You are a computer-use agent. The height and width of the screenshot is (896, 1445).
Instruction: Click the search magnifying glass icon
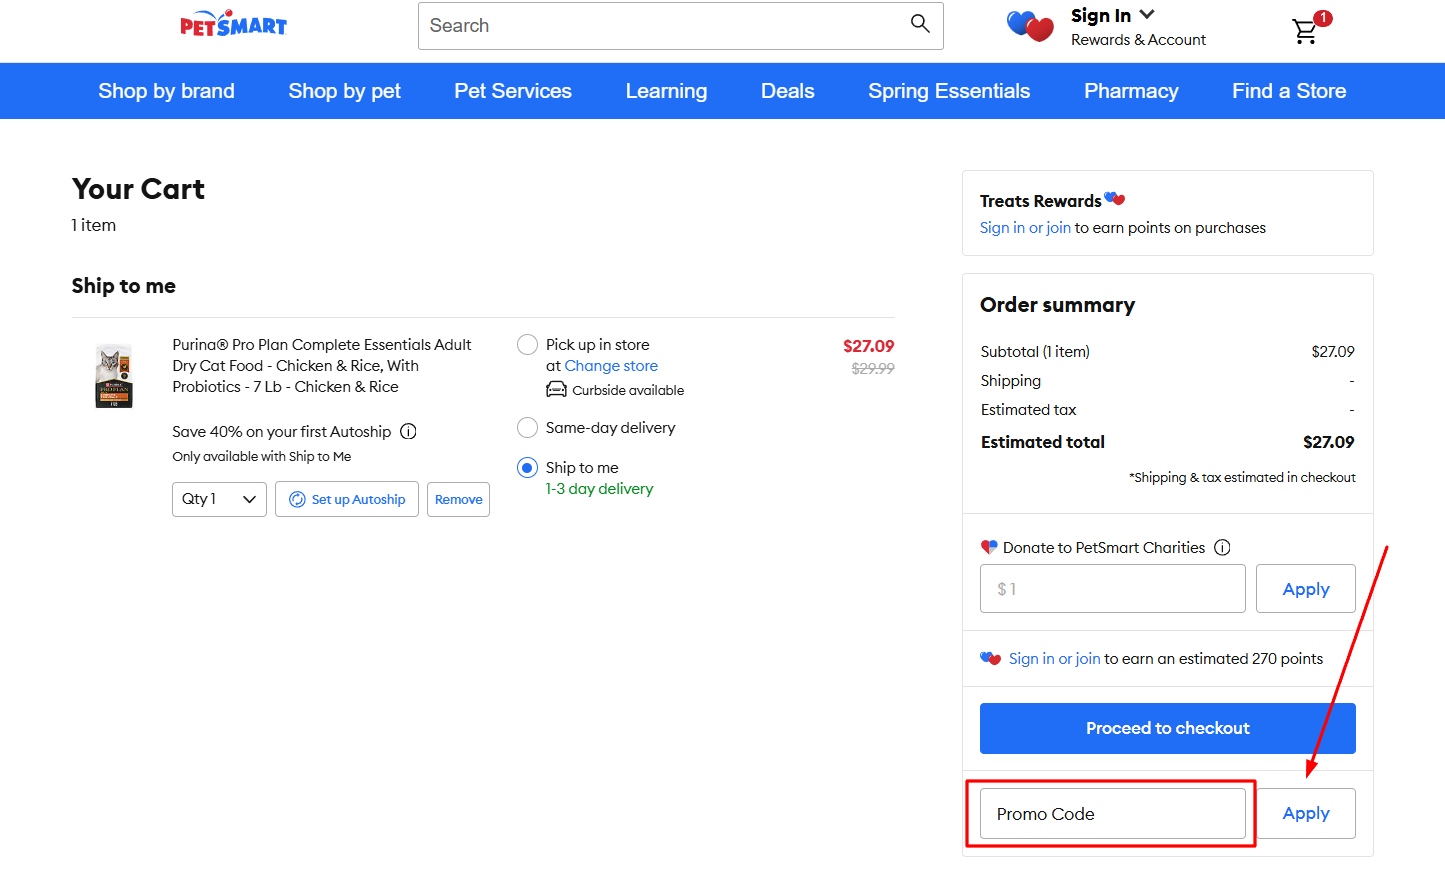click(919, 24)
